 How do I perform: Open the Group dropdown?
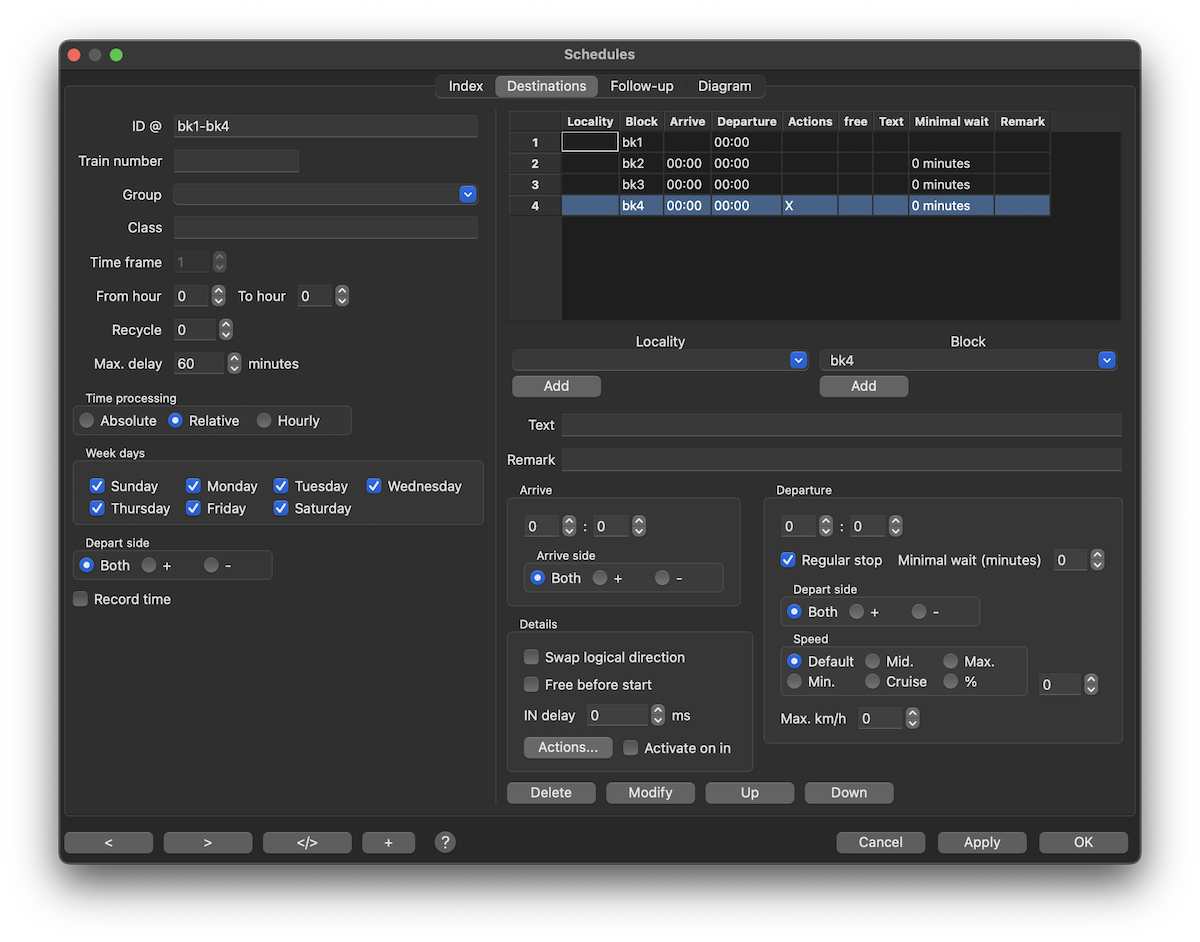click(467, 195)
